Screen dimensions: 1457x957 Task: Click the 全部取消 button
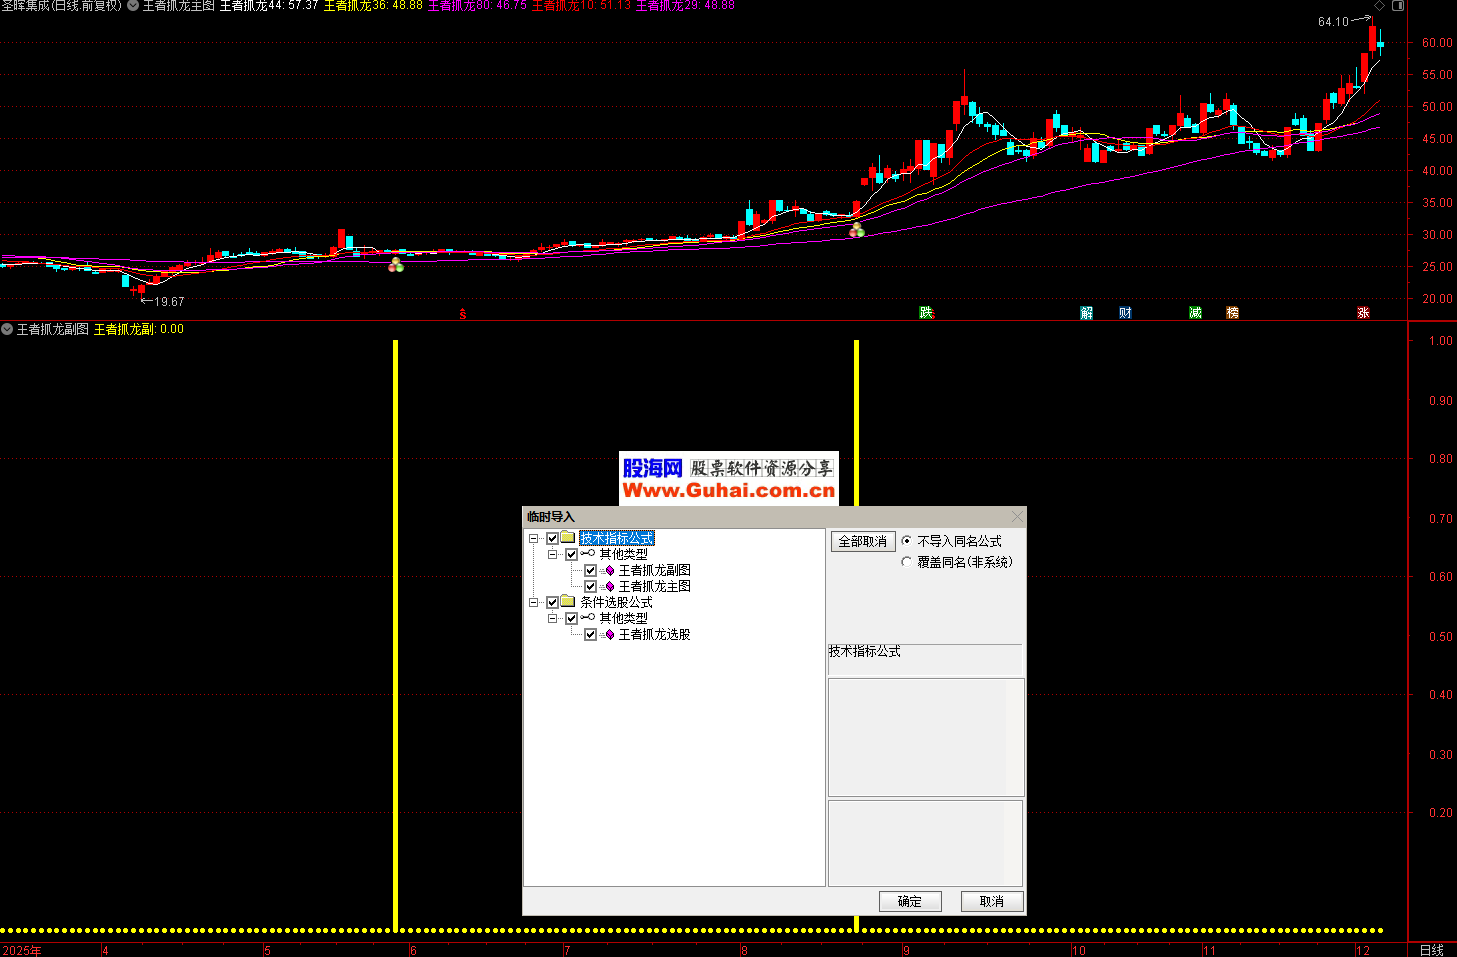tap(862, 541)
